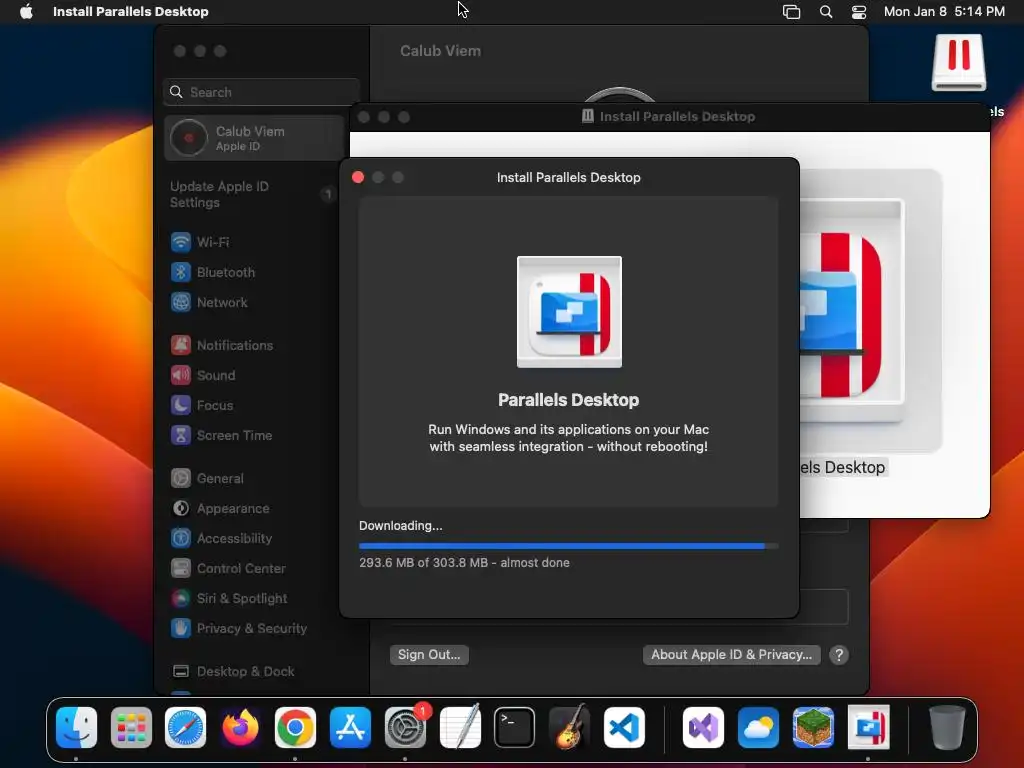Open Finder from the Dock

click(x=76, y=728)
